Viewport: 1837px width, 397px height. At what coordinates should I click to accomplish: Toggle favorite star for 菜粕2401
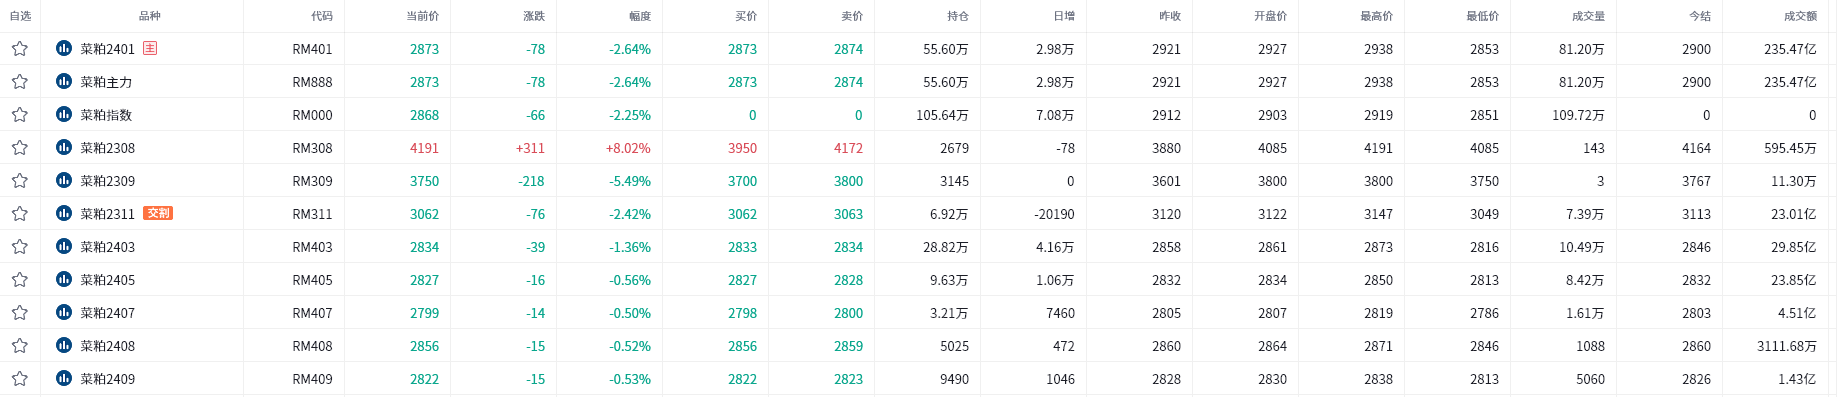(19, 49)
